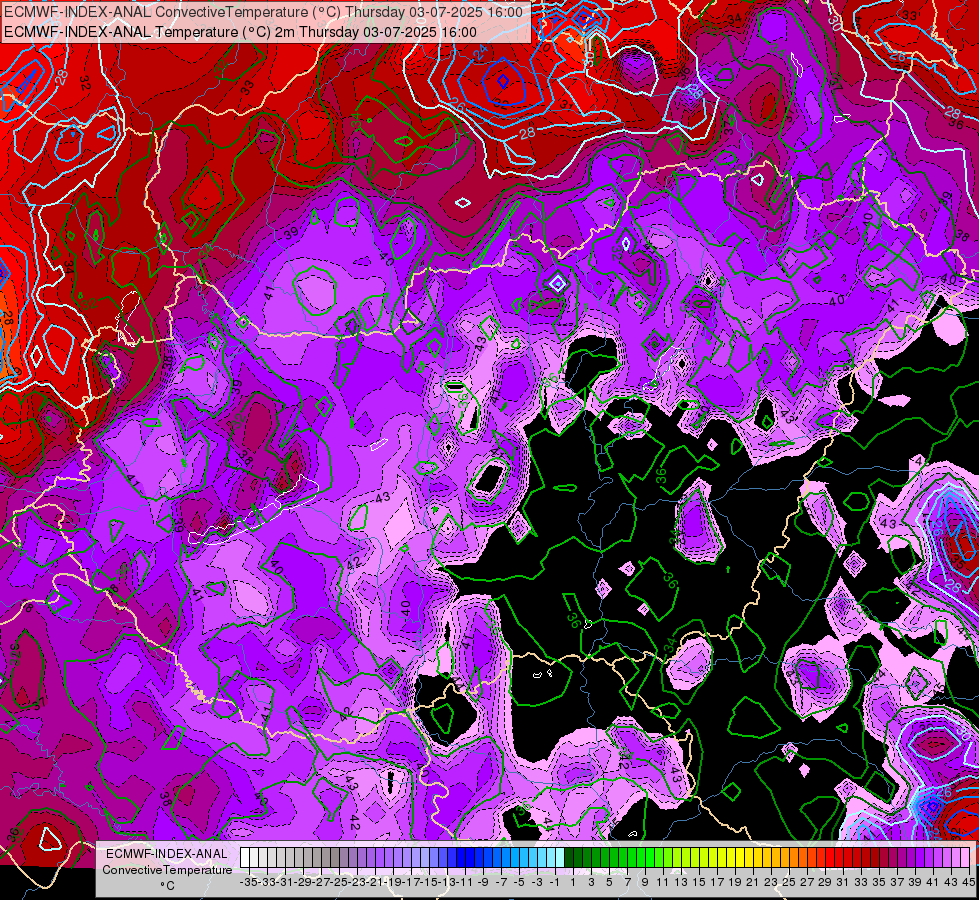Image resolution: width=979 pixels, height=900 pixels.
Task: Click the legend tick label 31
Action: tap(843, 882)
